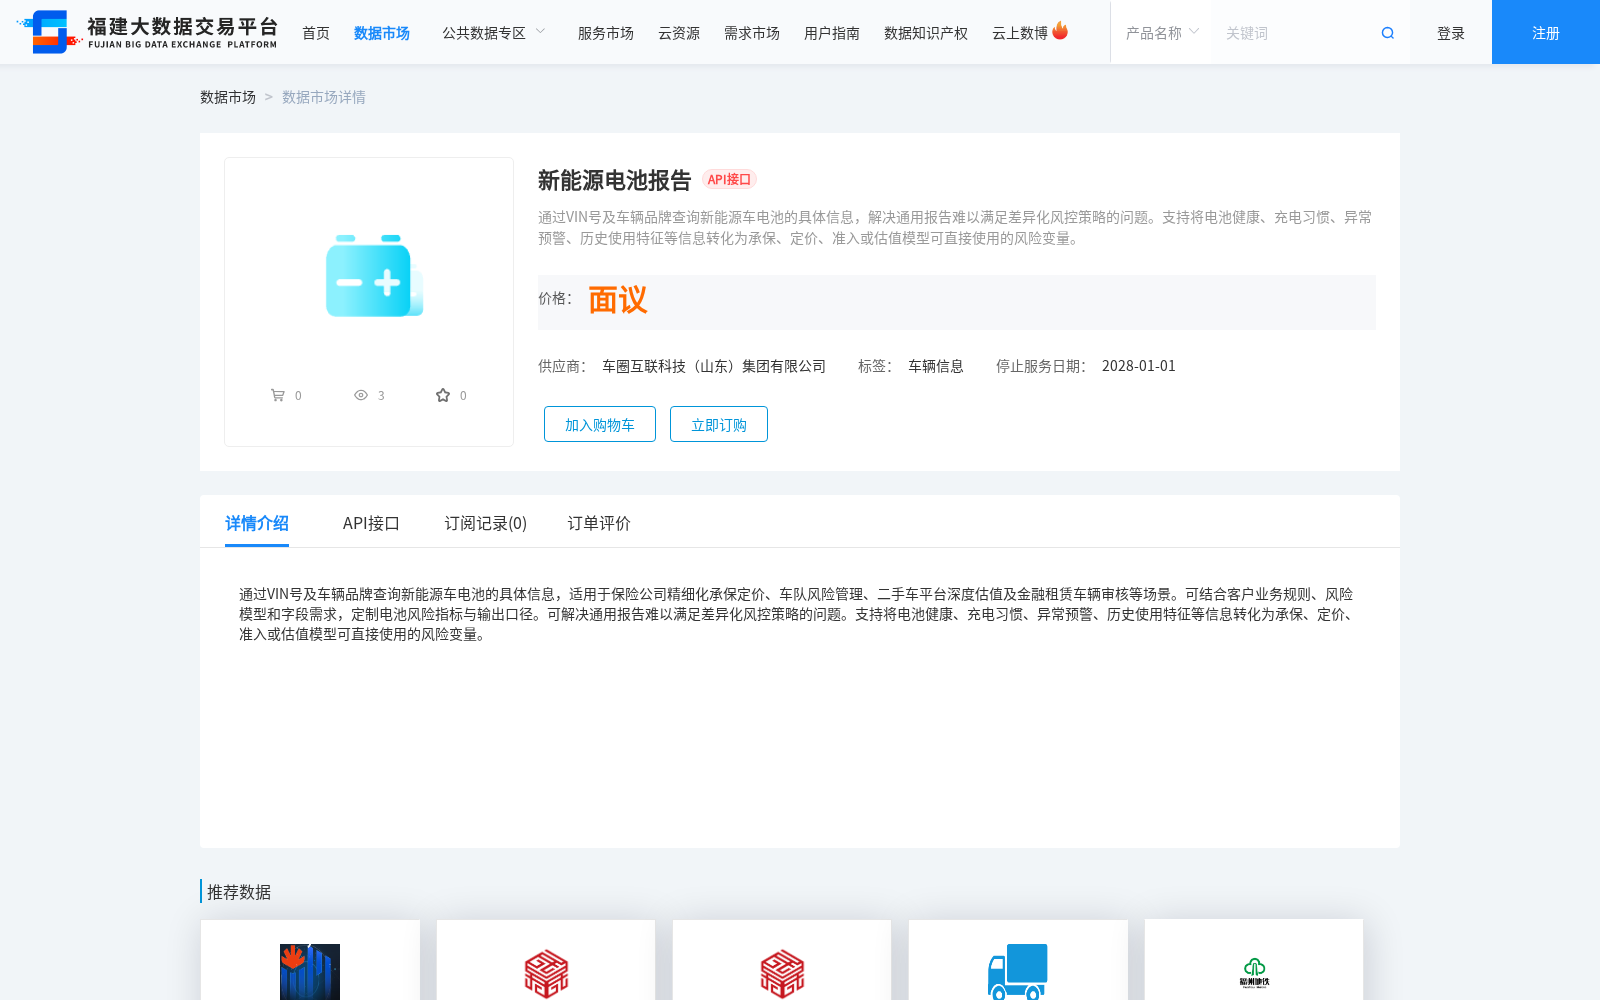The image size is (1600, 1000).
Task: Switch to the 订单评价 tab
Action: point(599,523)
